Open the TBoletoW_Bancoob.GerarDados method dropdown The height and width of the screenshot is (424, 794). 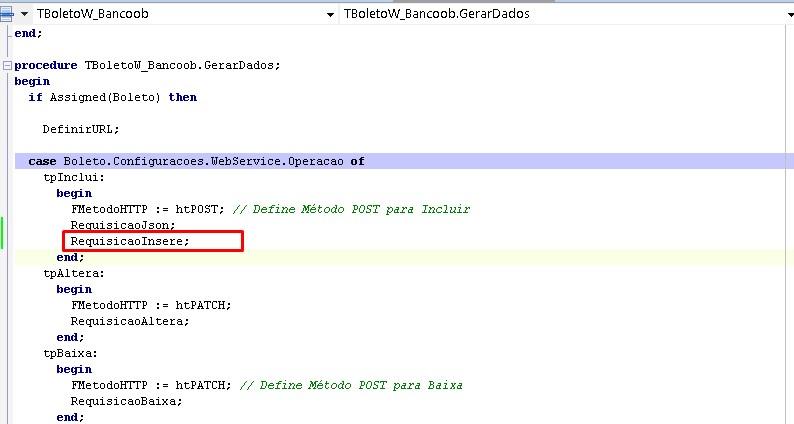789,15
